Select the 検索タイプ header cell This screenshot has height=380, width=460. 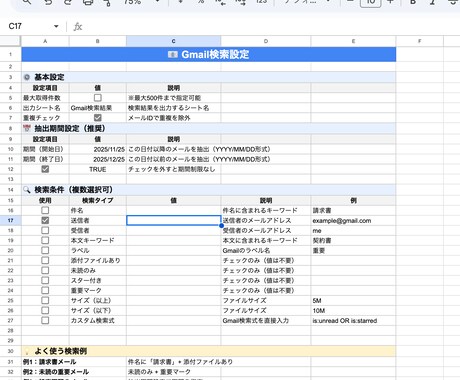tap(98, 200)
